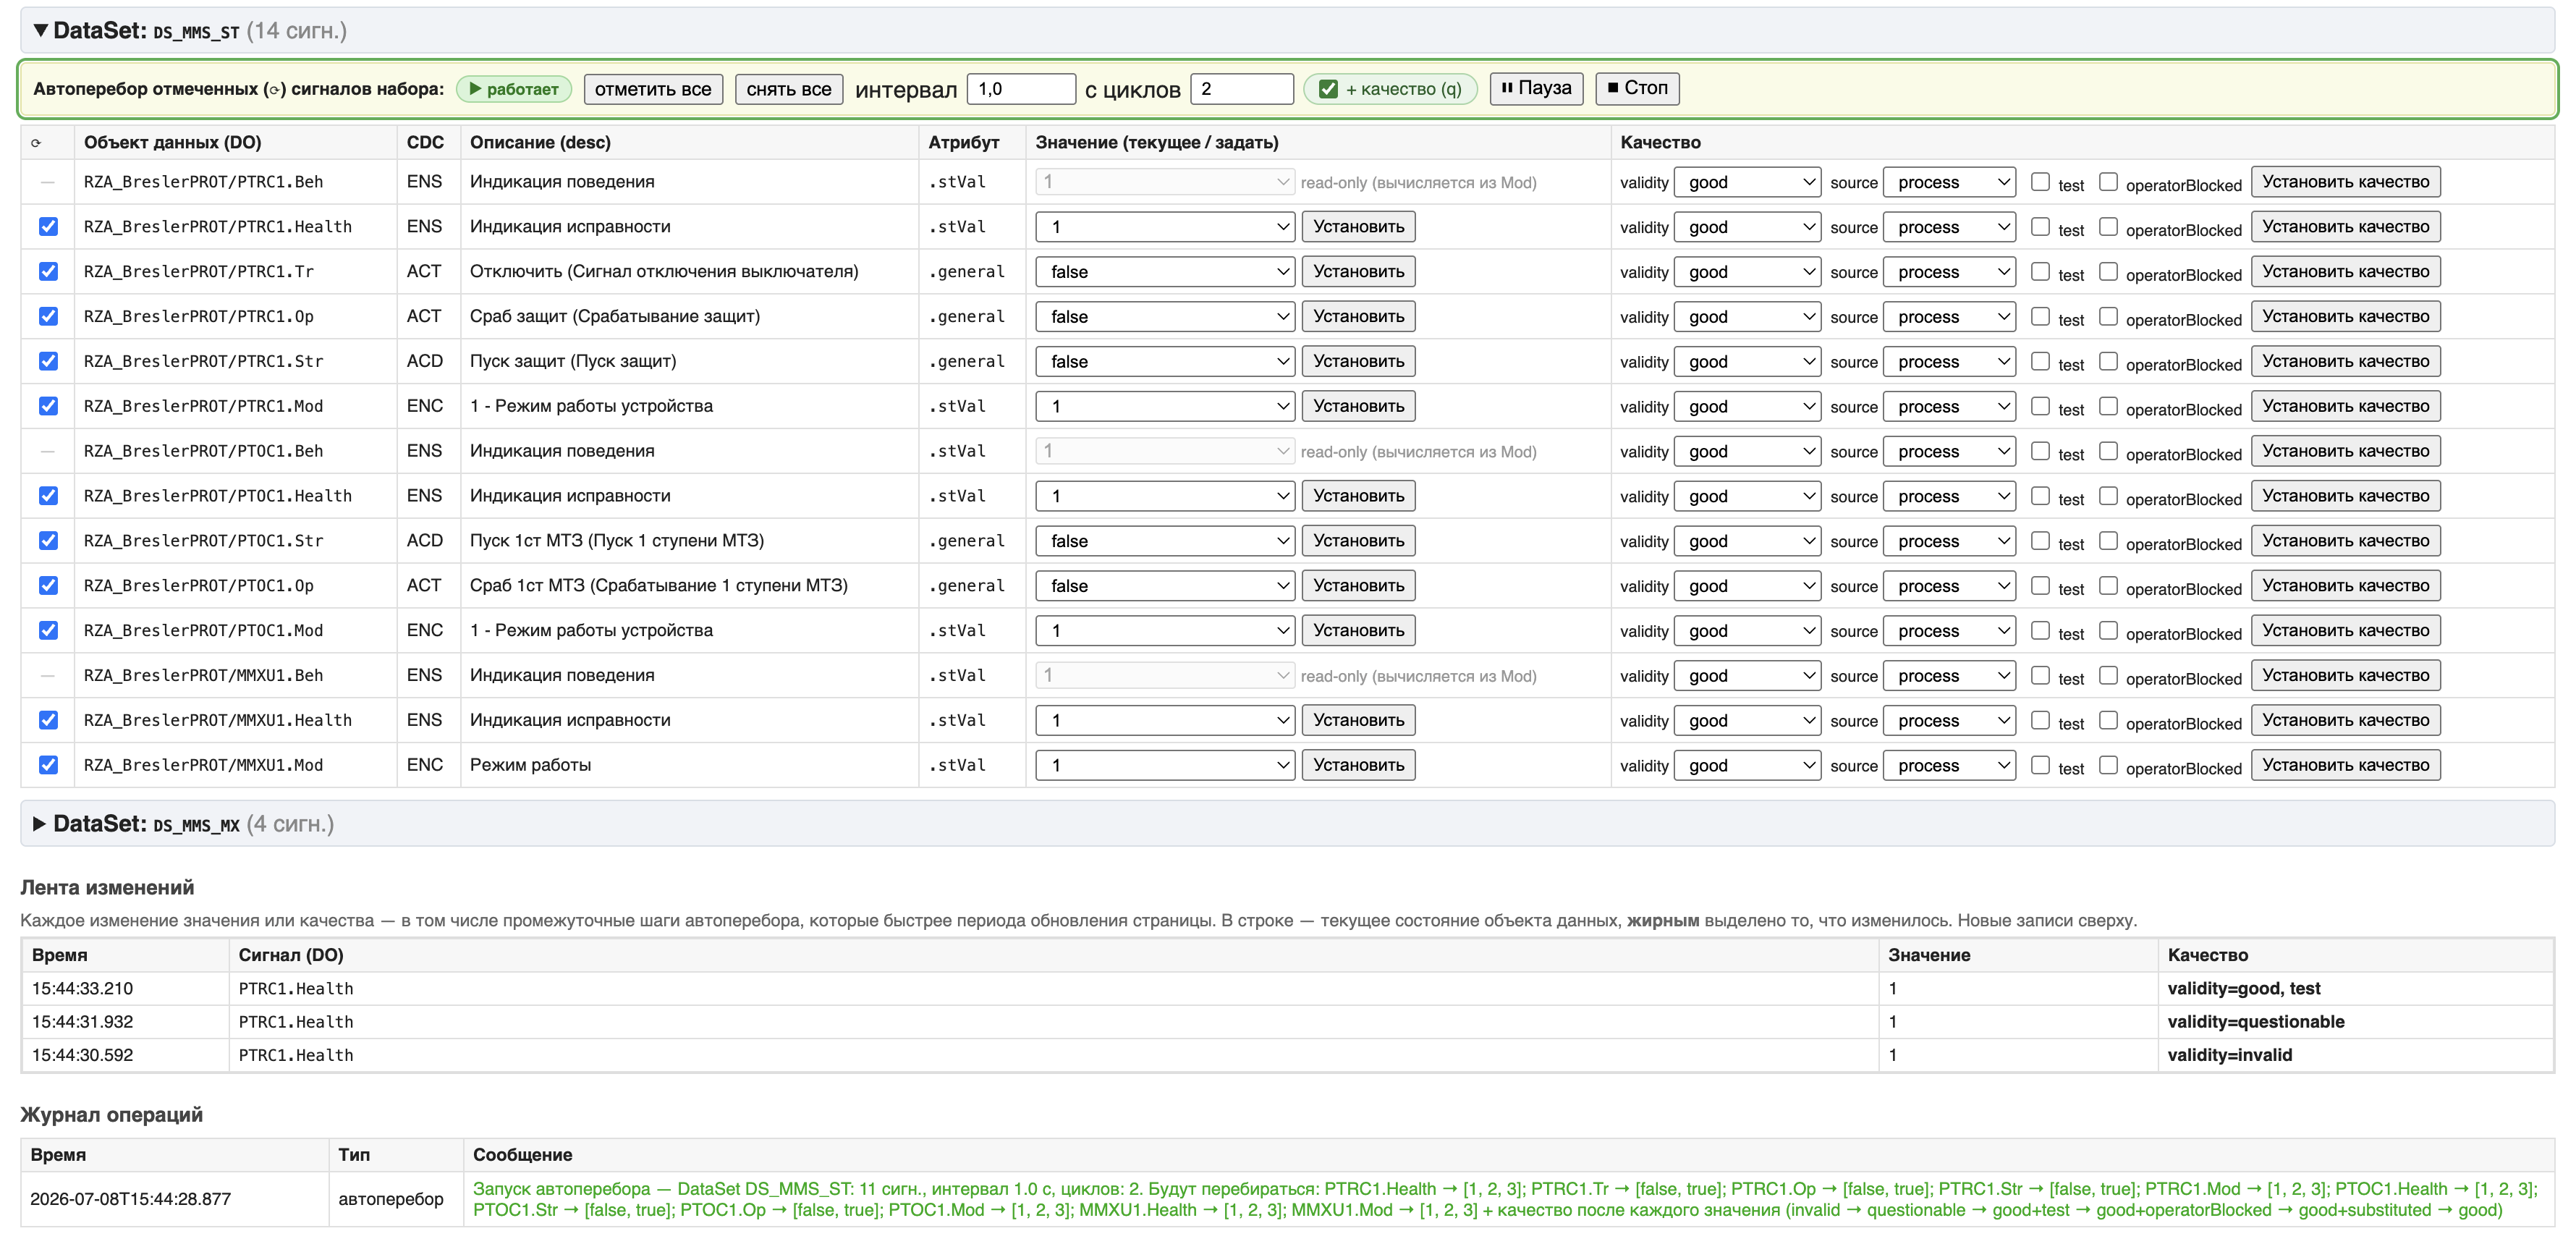
Task: Uncheck the MMXU1.Mod row selection checkbox
Action: [48, 765]
